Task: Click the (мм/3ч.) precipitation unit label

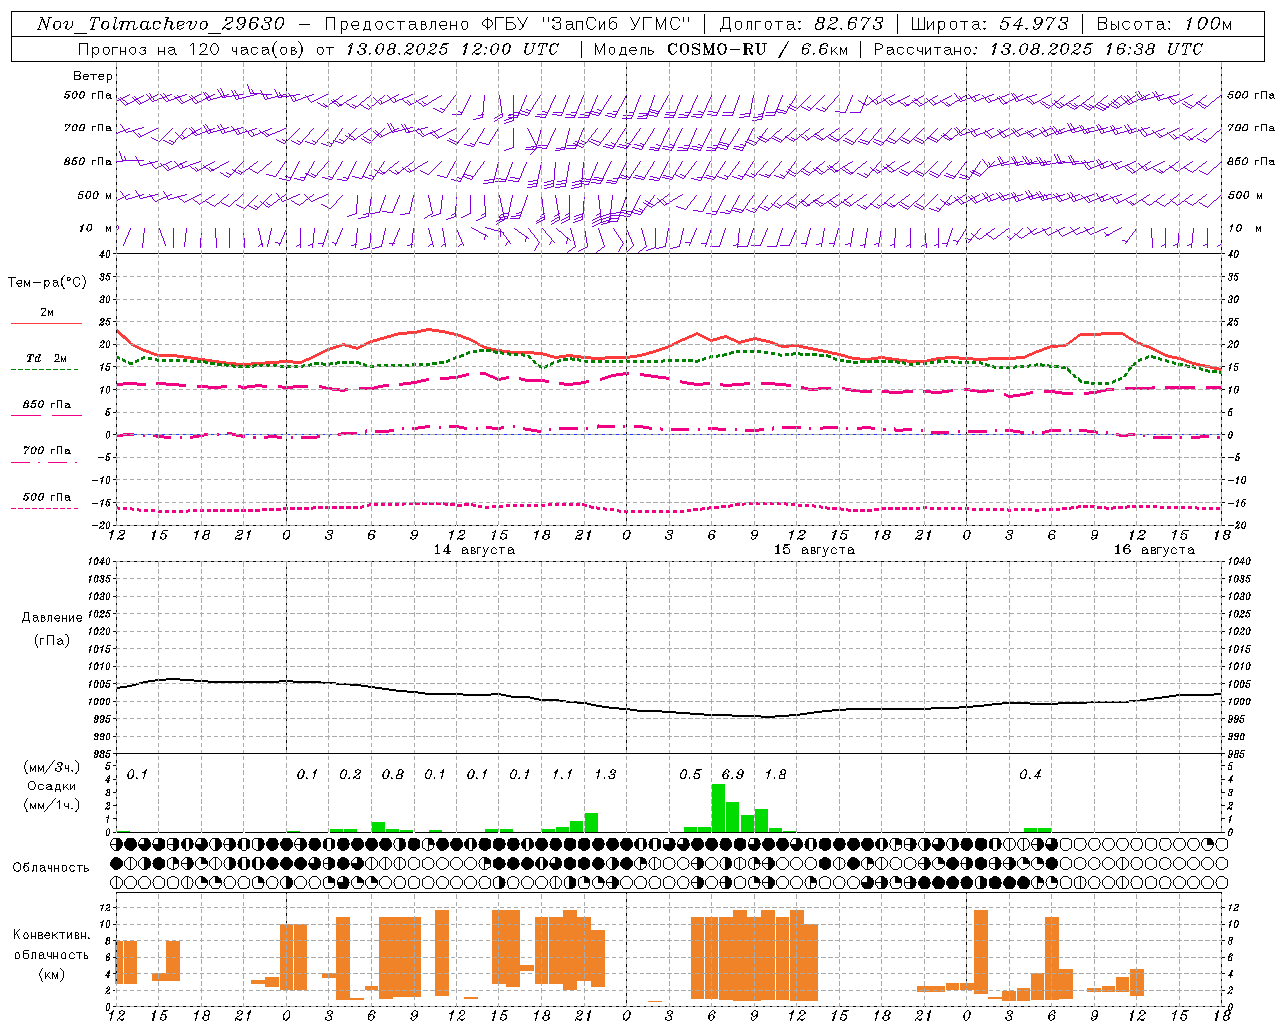Action: click(x=52, y=767)
